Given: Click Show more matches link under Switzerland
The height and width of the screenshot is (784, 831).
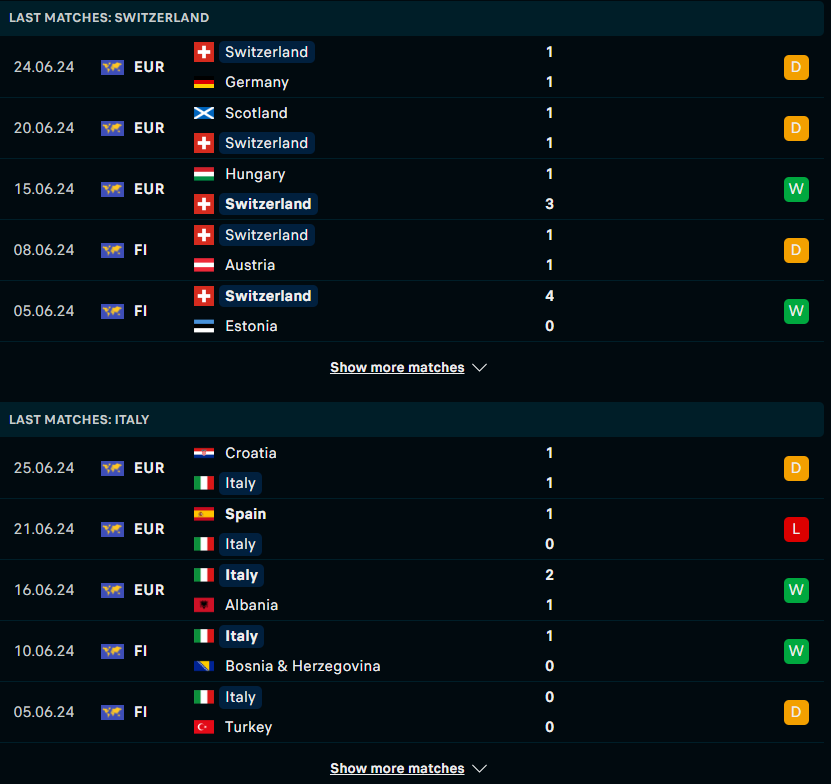Looking at the screenshot, I should (397, 367).
